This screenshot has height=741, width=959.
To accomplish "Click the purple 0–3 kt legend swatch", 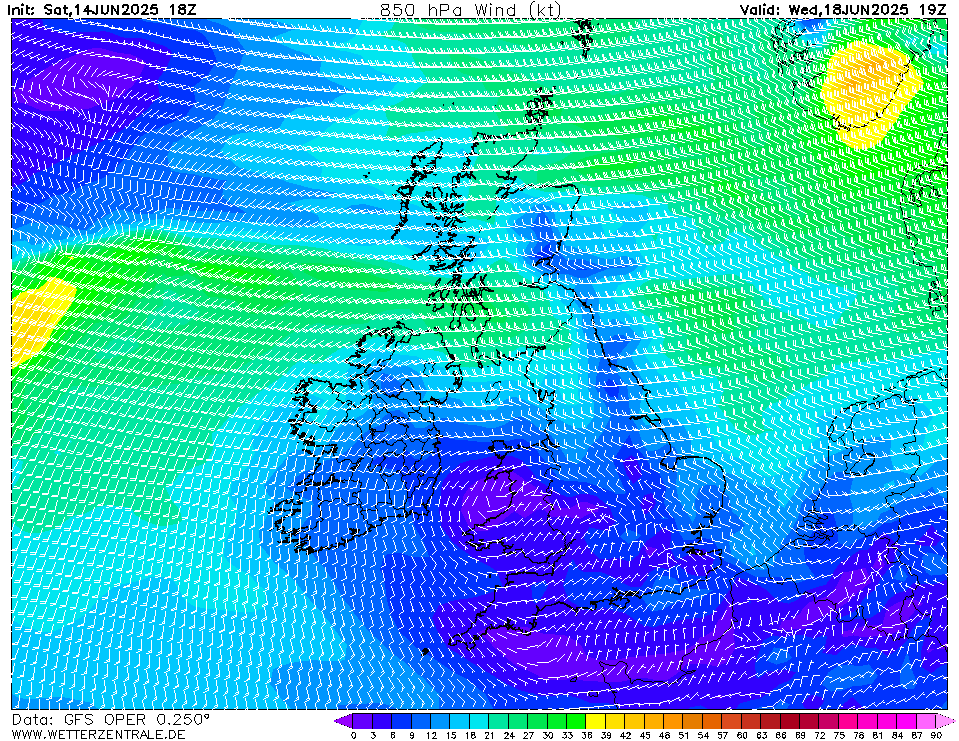I will [x=363, y=721].
